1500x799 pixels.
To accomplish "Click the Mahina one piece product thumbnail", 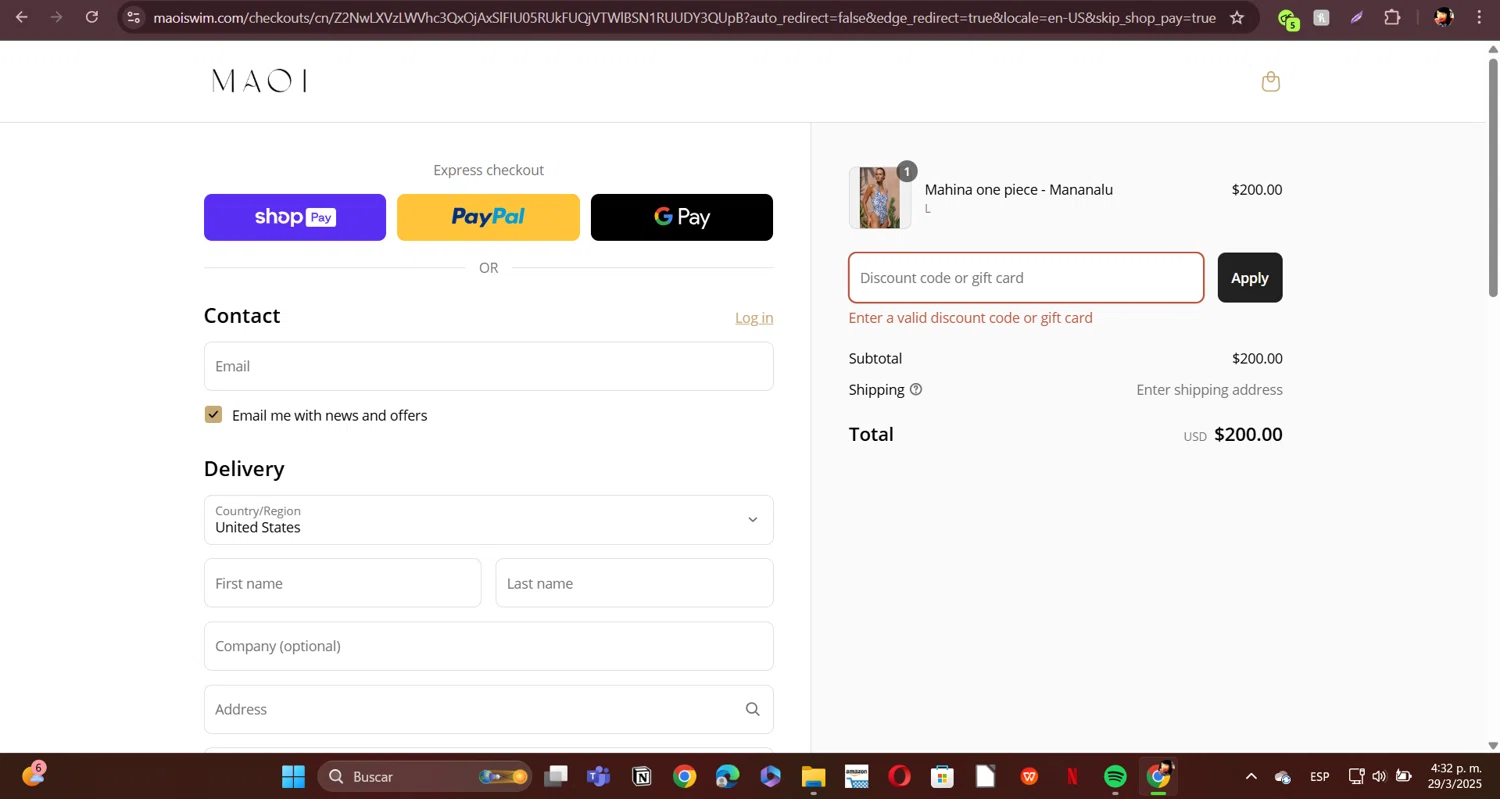I will click(880, 198).
